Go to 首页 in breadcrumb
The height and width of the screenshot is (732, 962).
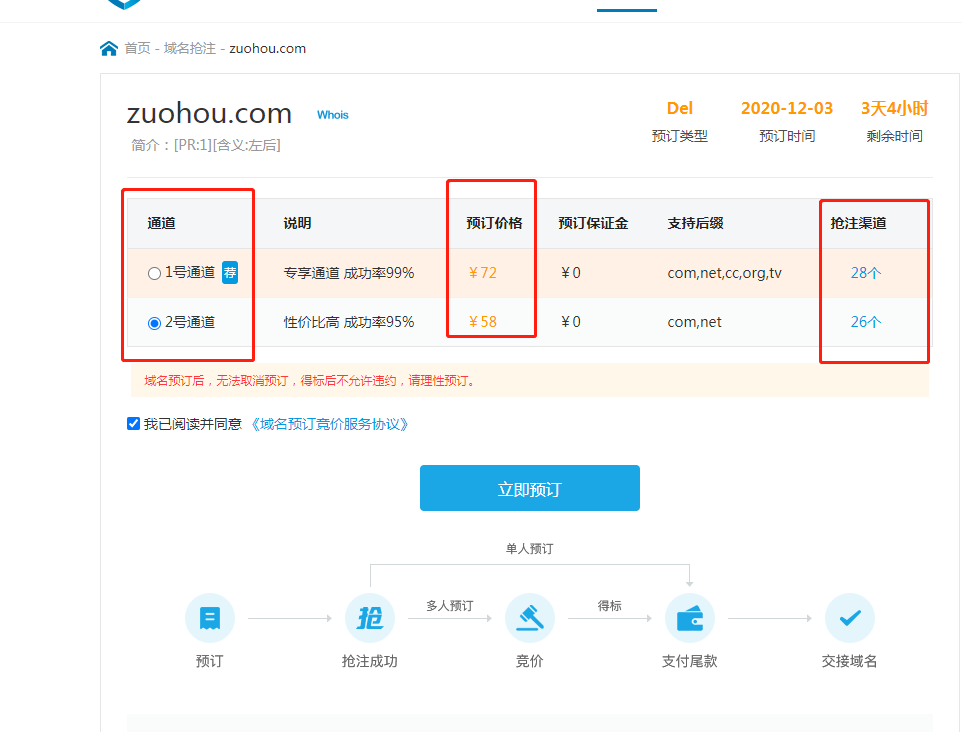click(137, 48)
